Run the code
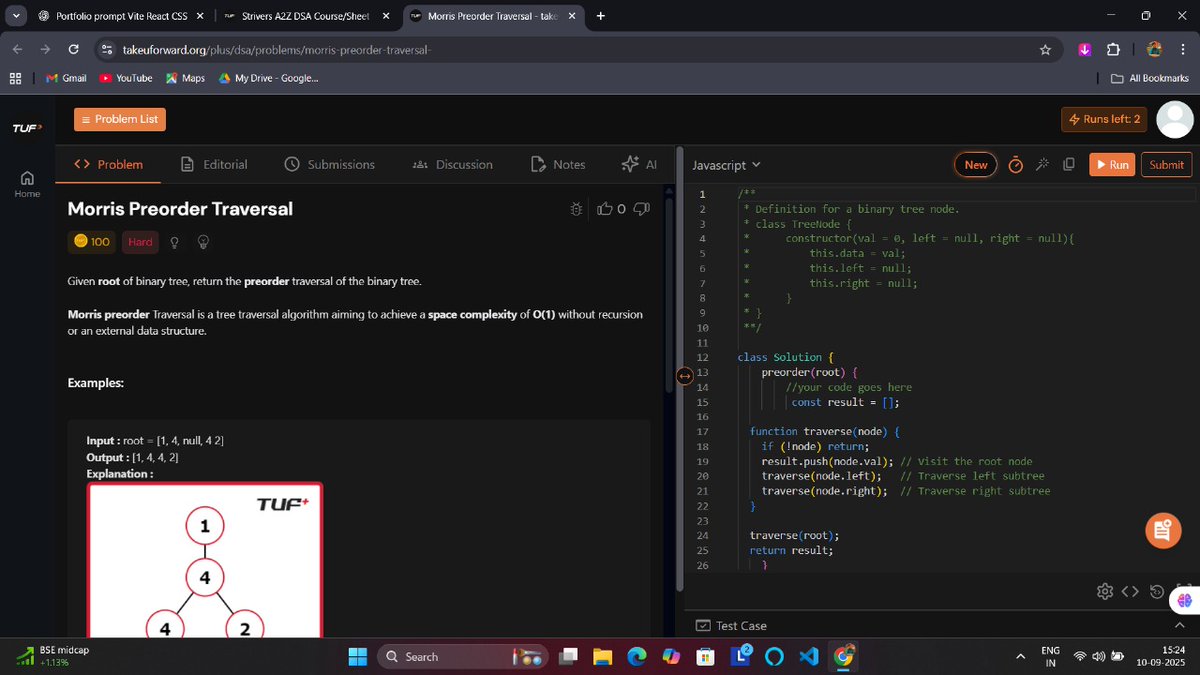1200x675 pixels. pyautogui.click(x=1112, y=165)
